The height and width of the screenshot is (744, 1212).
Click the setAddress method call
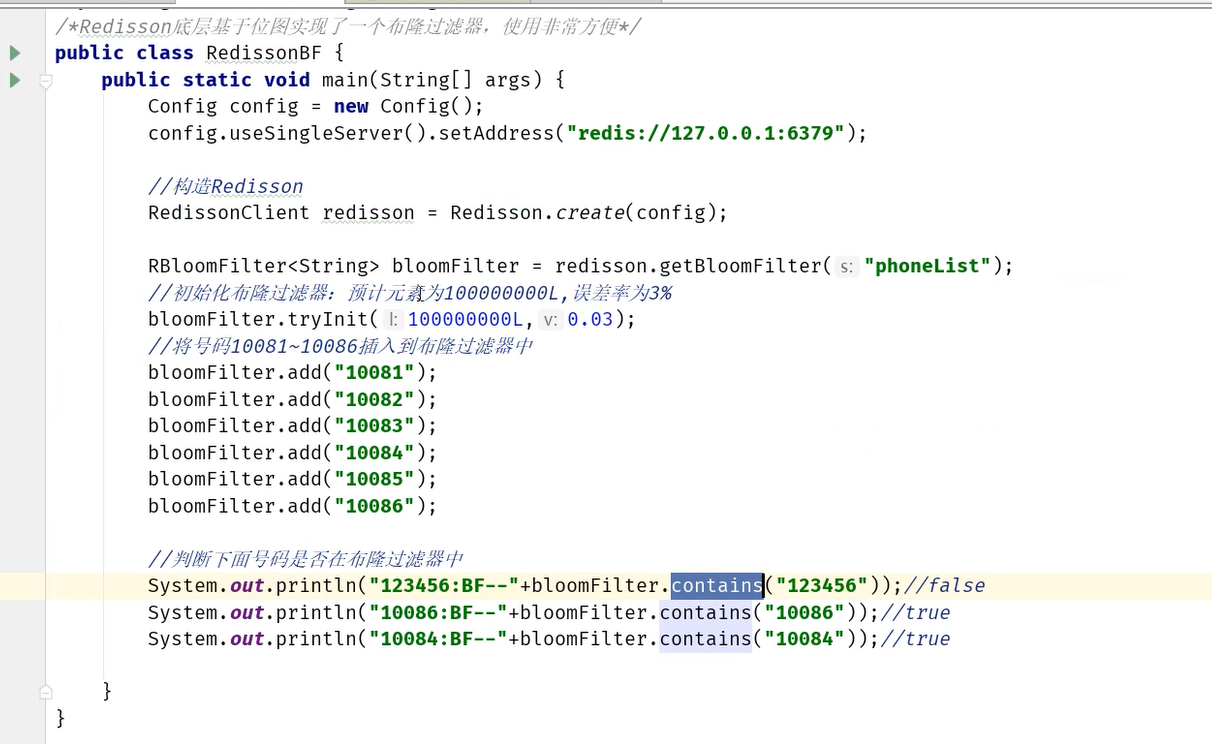497,133
